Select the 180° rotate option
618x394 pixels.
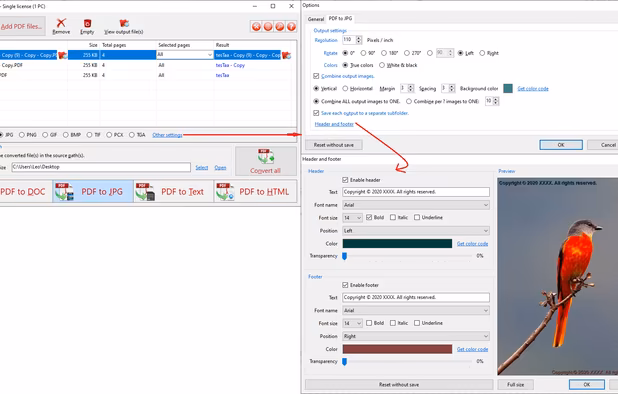tap(383, 53)
